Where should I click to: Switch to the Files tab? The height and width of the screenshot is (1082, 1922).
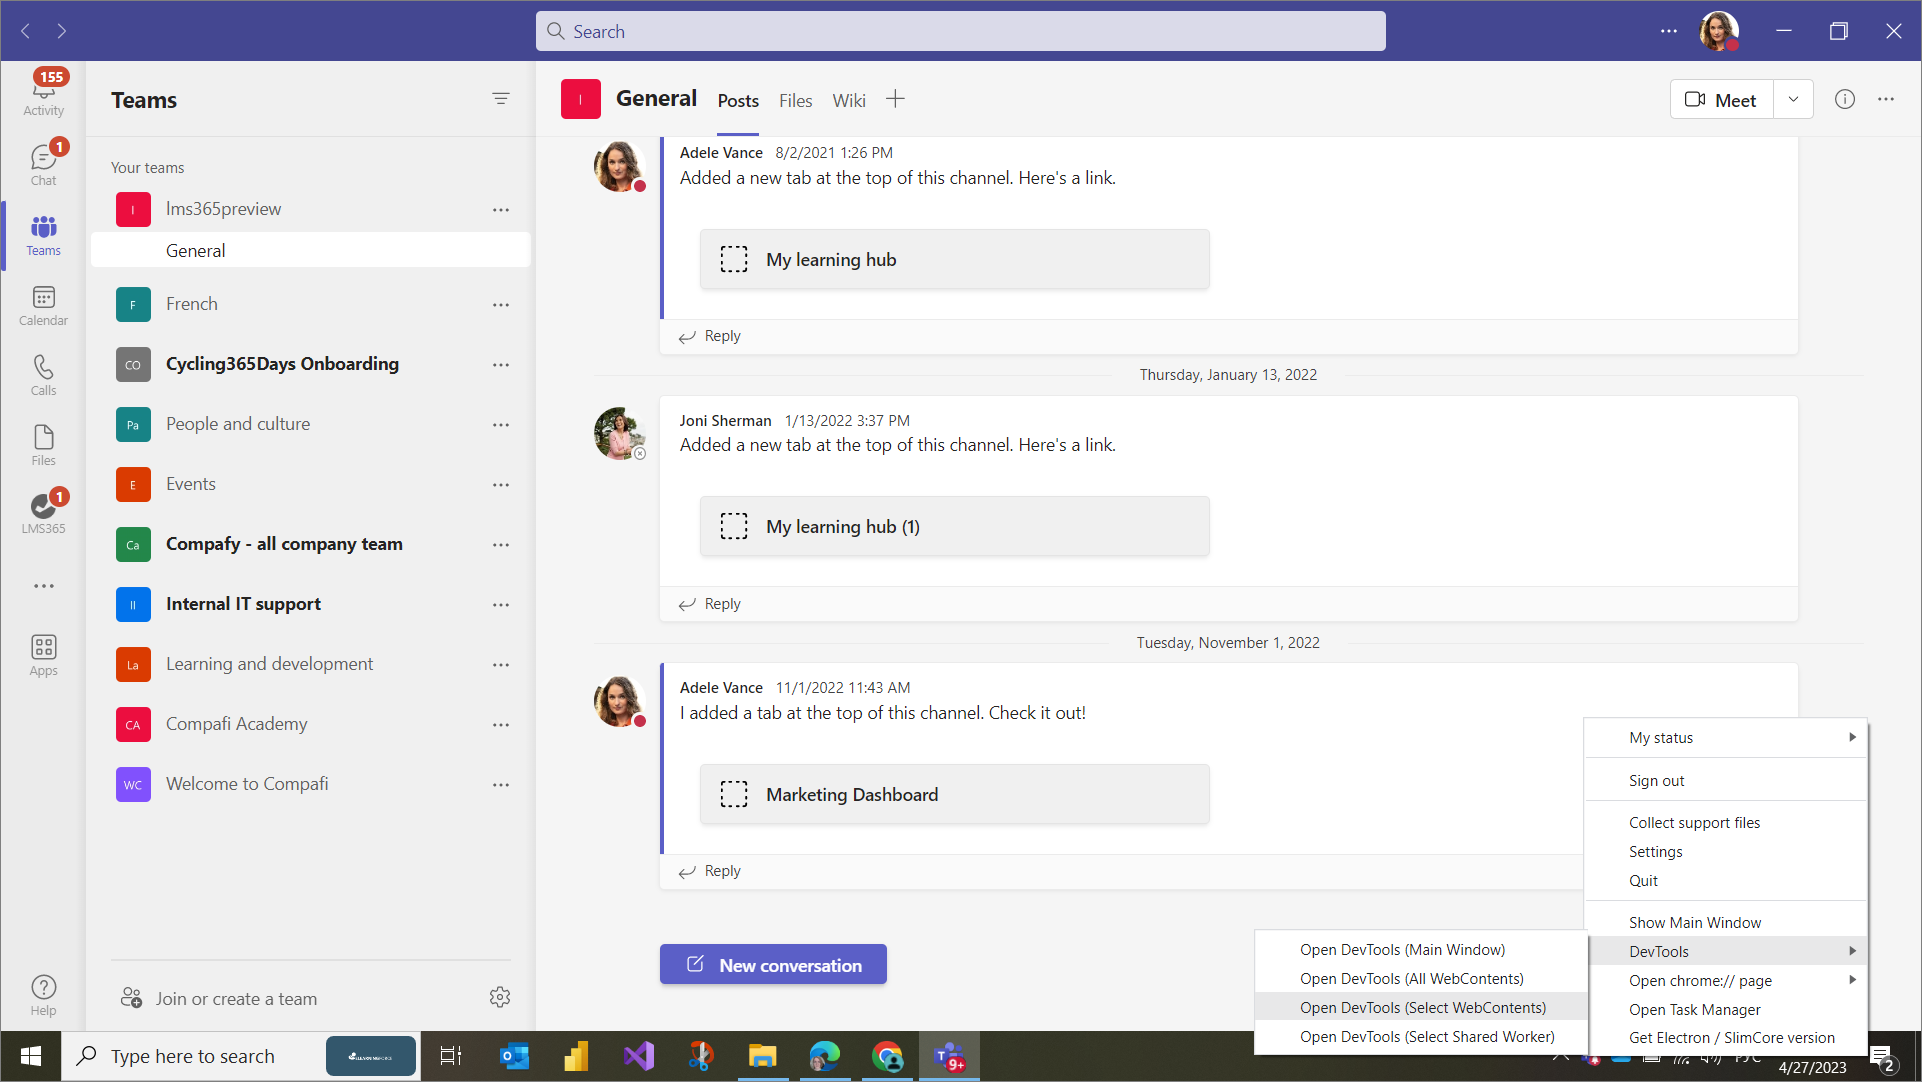click(795, 100)
